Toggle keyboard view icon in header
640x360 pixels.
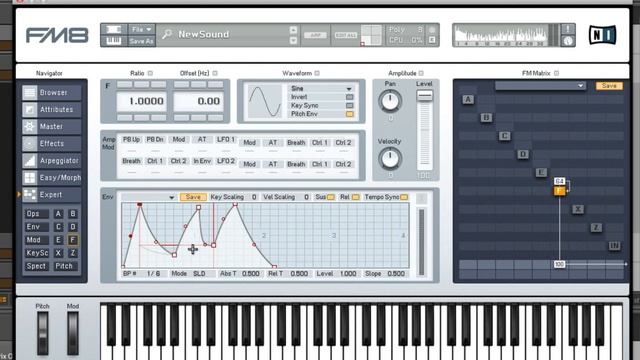pyautogui.click(x=113, y=41)
